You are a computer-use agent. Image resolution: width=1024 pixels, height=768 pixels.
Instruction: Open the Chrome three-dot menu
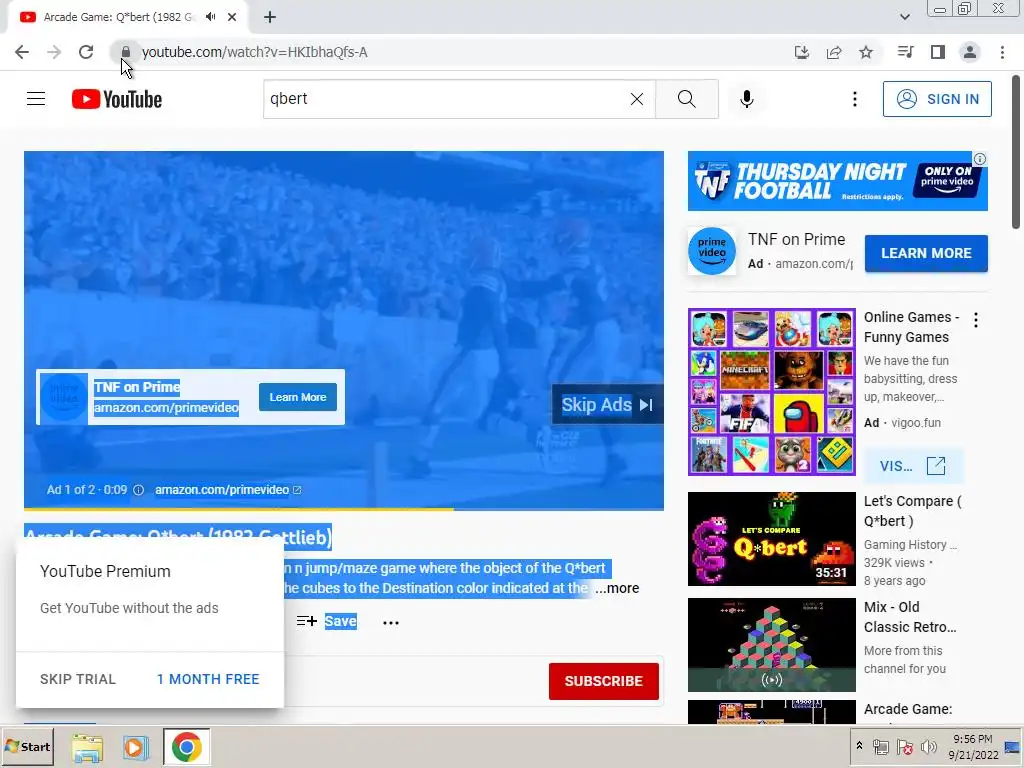[1002, 52]
